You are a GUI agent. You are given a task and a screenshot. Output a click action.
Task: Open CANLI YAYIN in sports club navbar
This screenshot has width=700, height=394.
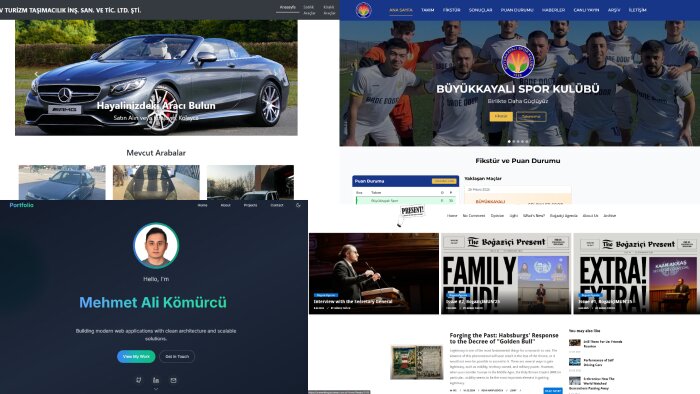586,10
